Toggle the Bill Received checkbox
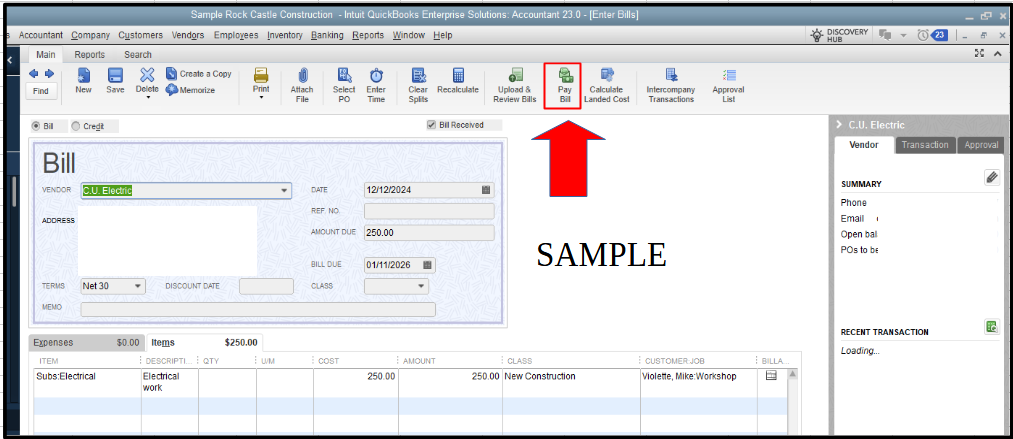 click(432, 125)
